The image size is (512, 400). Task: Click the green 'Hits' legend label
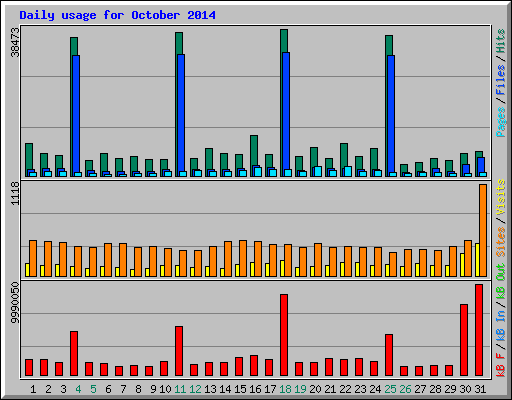501,41
